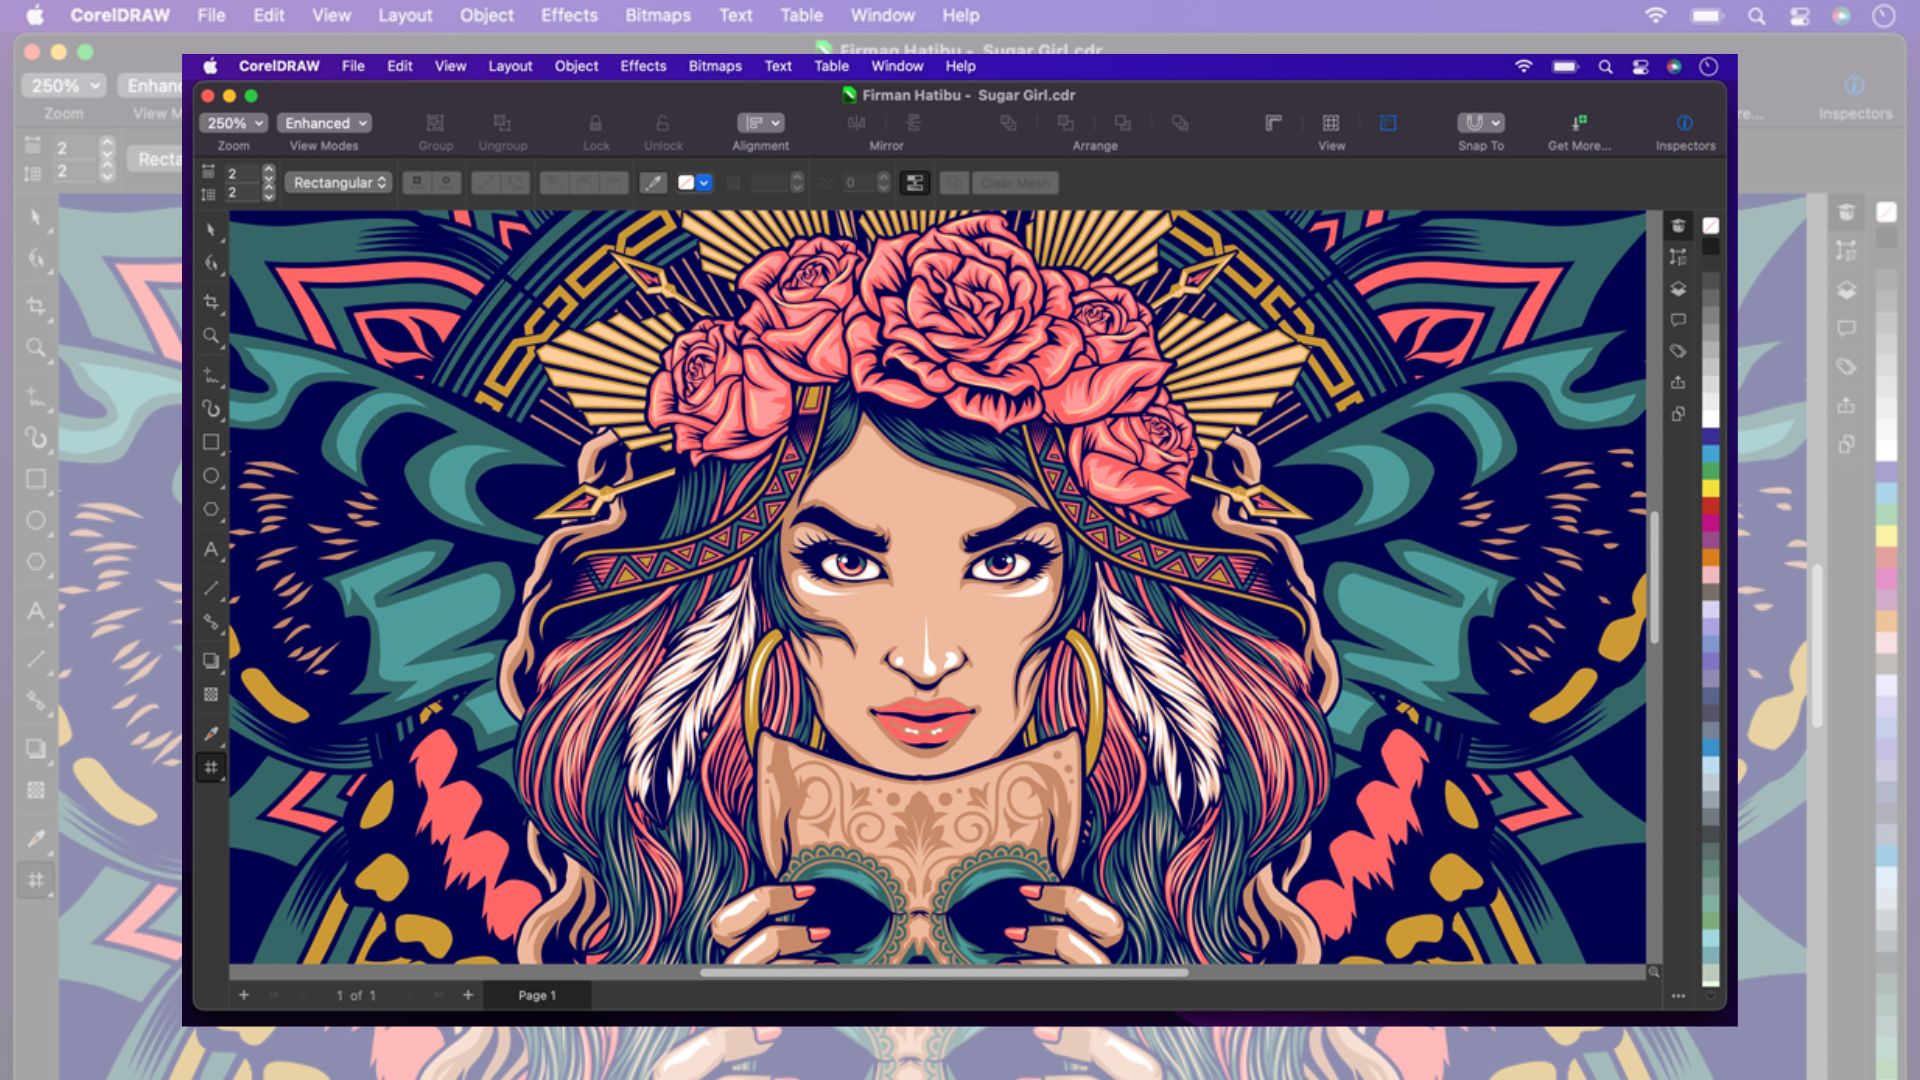Open the Layout menu in front window

(510, 66)
